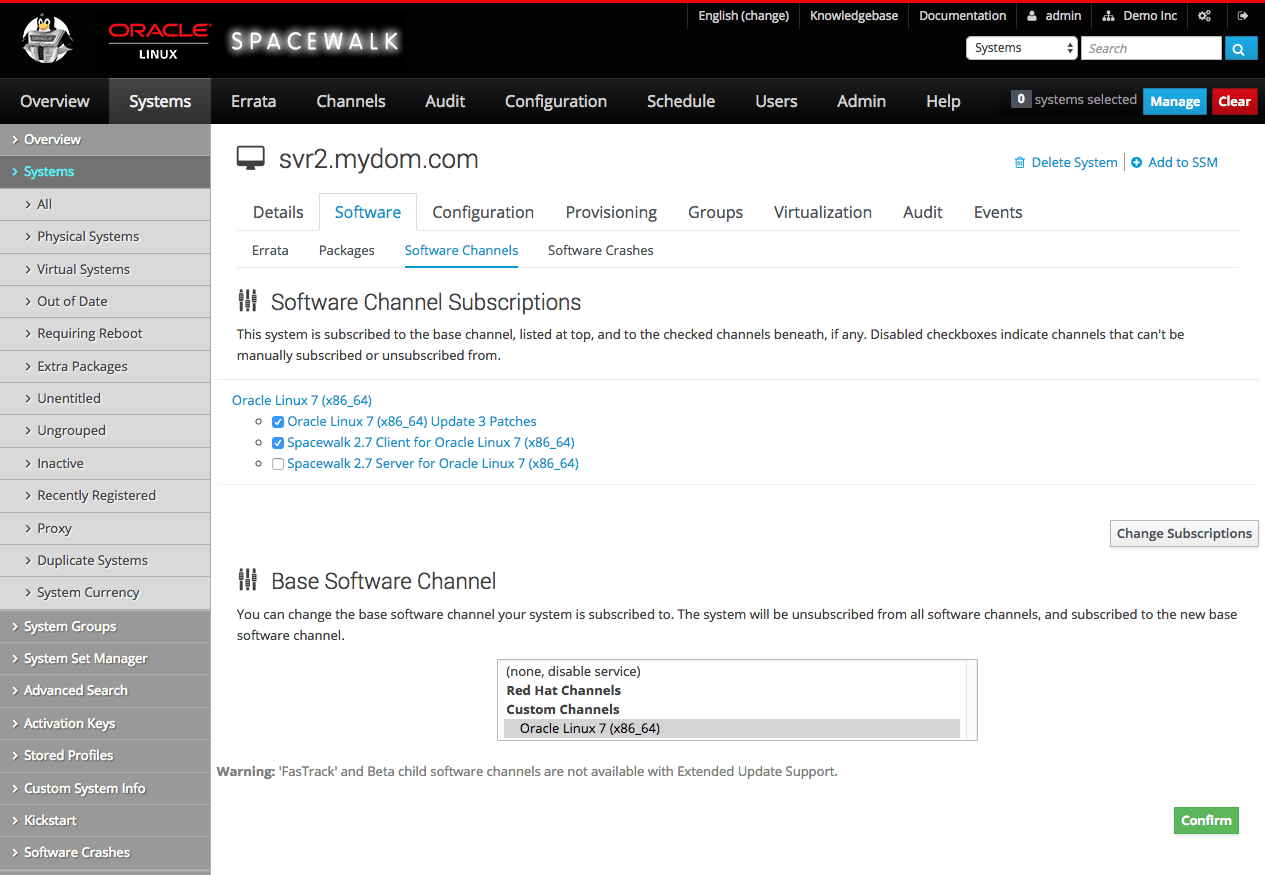This screenshot has width=1265, height=875.
Task: Click the Demo Inc organization icon
Action: [x=1109, y=16]
